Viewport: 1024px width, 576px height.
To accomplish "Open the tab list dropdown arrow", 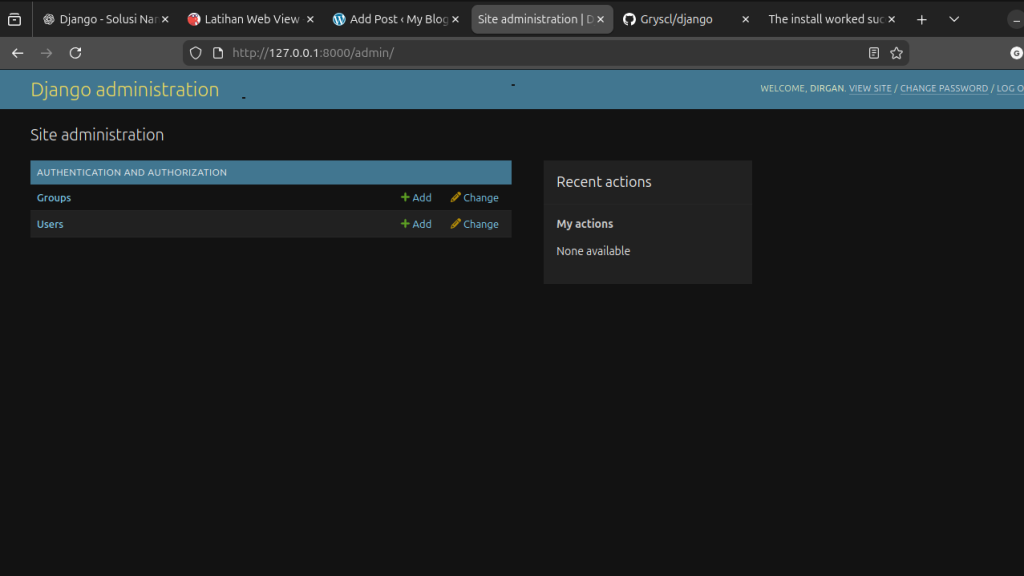I will (954, 19).
